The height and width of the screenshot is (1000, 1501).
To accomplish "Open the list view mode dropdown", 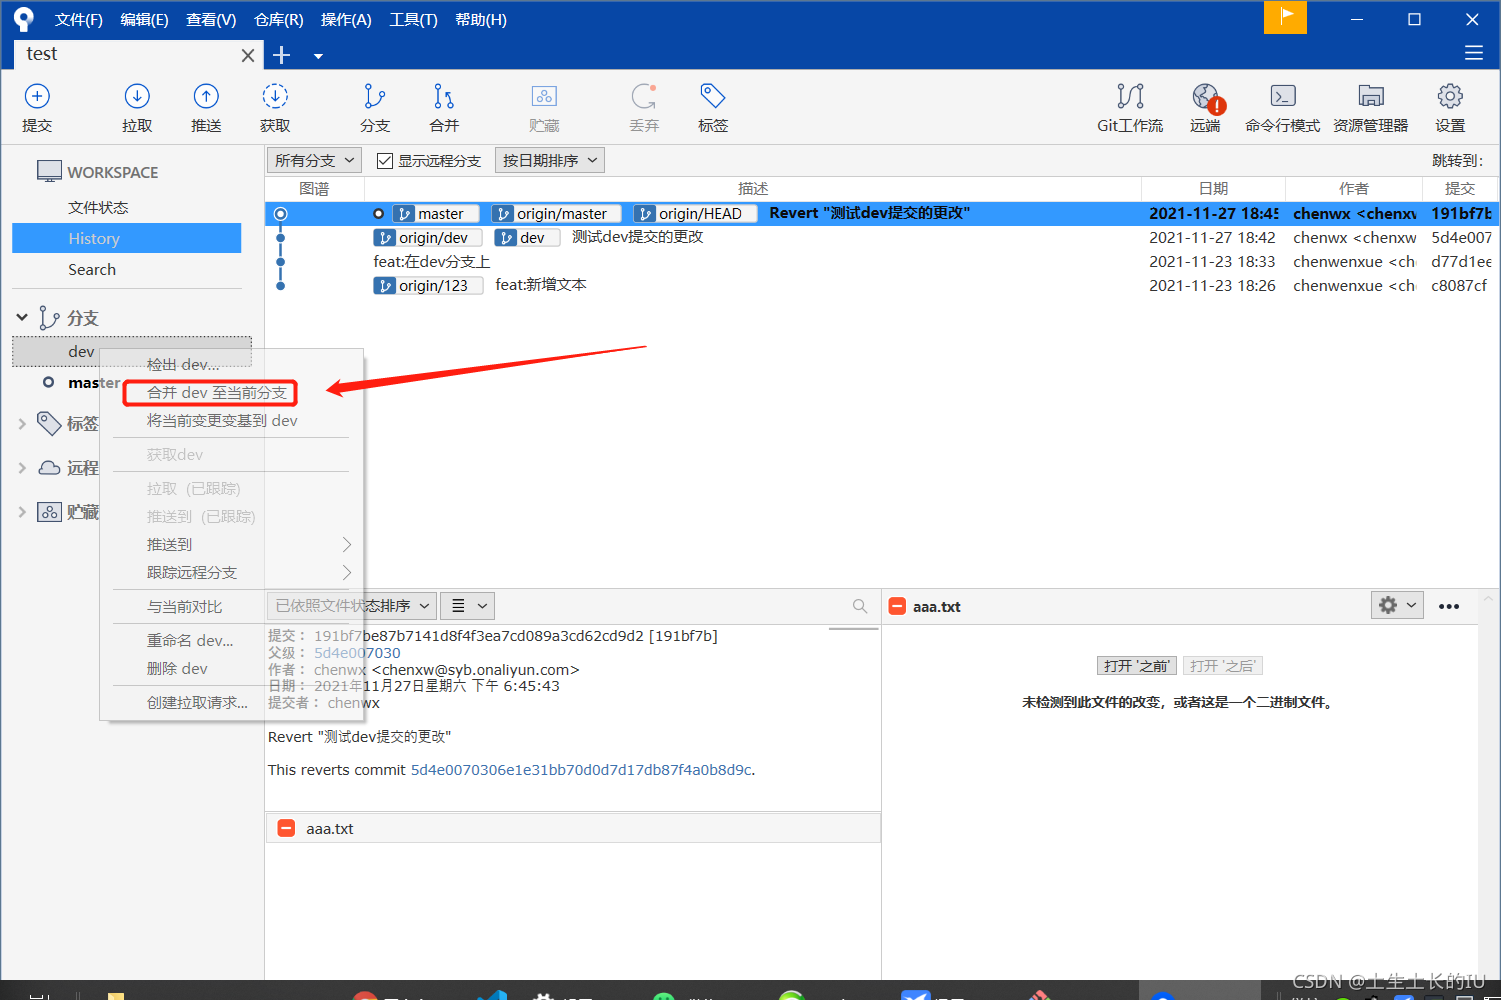I will coord(467,606).
